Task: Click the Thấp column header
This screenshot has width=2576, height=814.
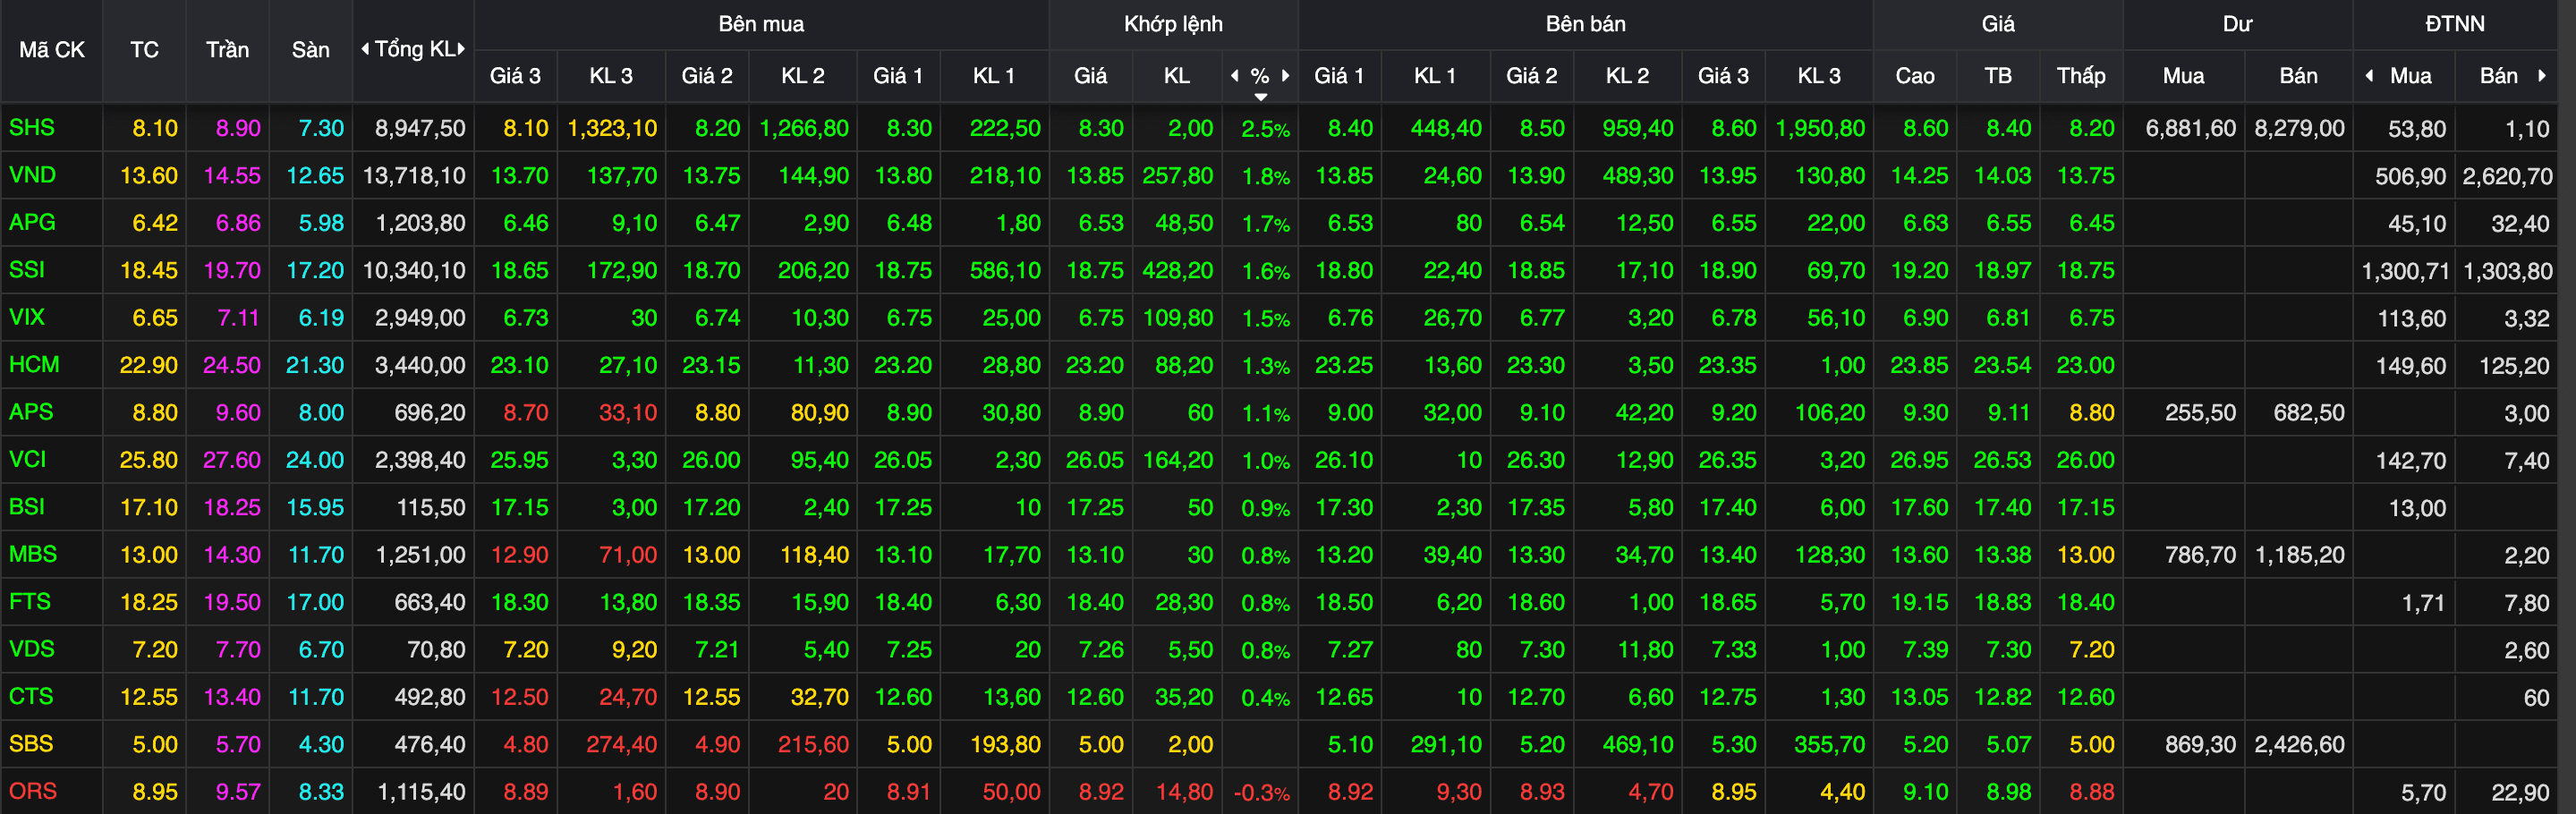Action: point(2081,76)
